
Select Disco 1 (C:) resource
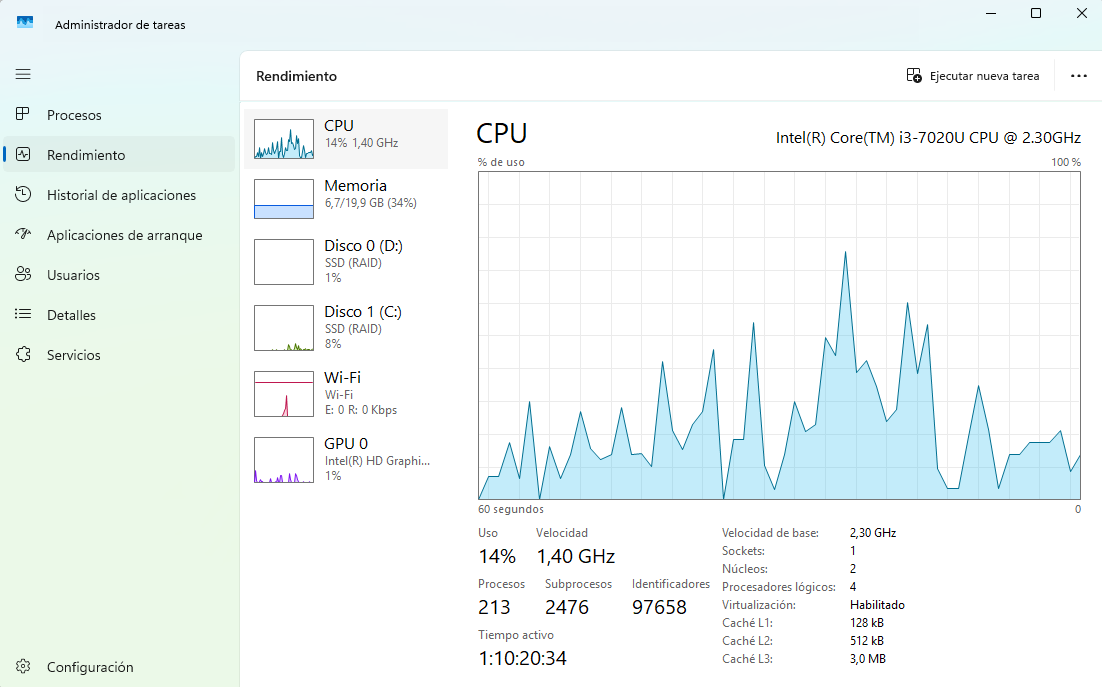tap(346, 327)
